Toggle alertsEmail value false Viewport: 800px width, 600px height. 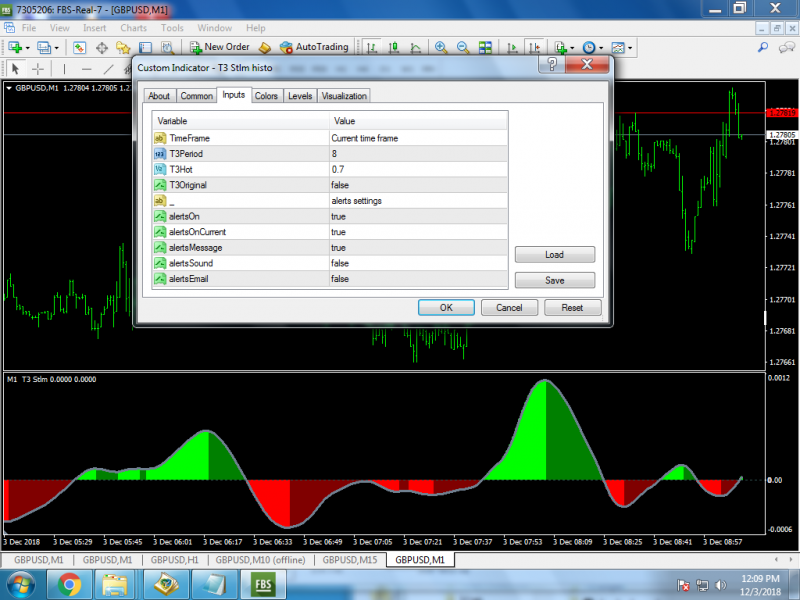(x=418, y=279)
